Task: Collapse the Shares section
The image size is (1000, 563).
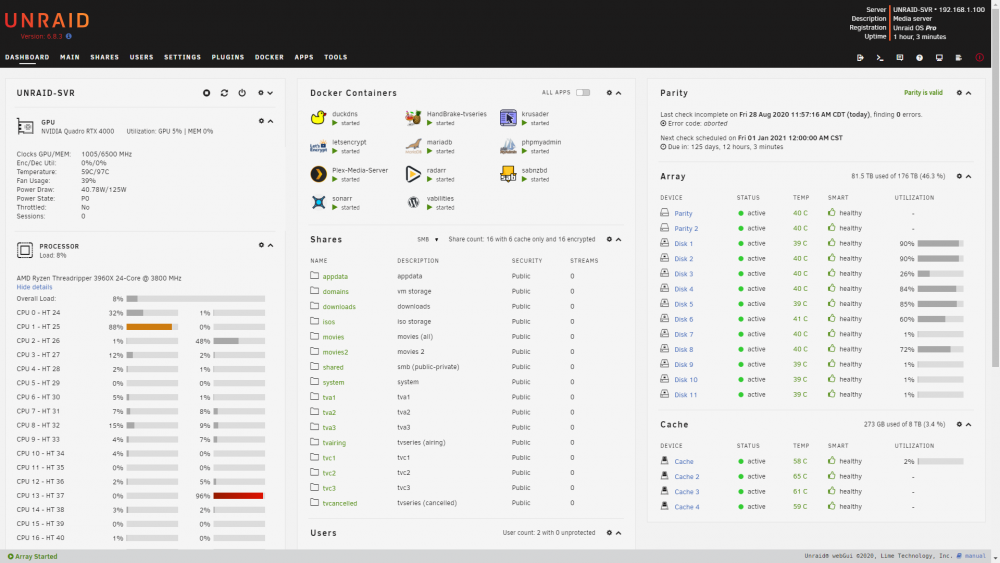Action: [619, 240]
